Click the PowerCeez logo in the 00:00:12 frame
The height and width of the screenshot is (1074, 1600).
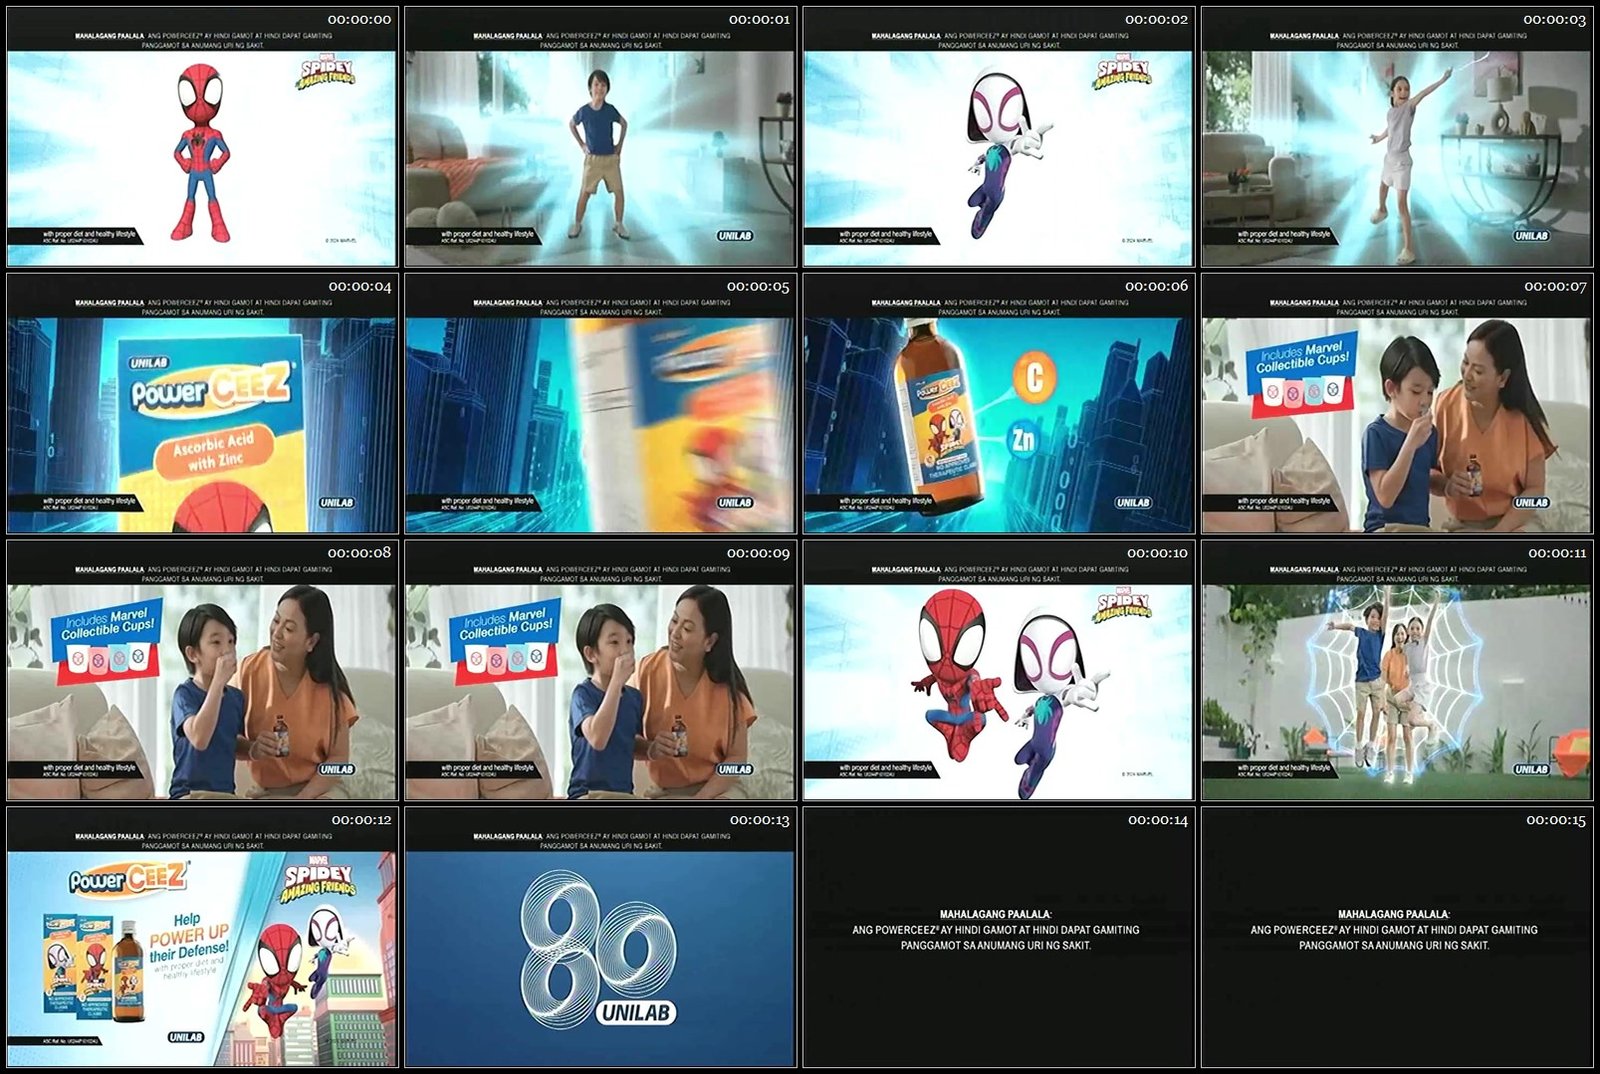coord(127,878)
